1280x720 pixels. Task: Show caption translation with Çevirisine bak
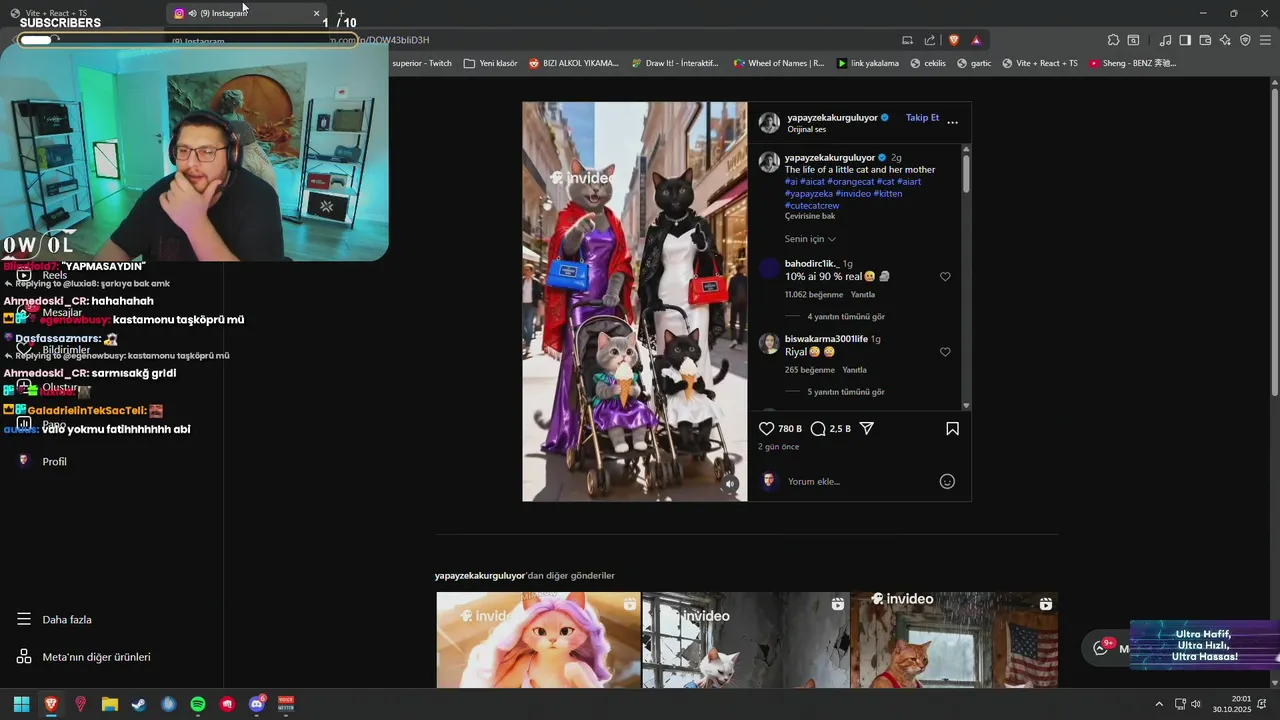click(810, 216)
